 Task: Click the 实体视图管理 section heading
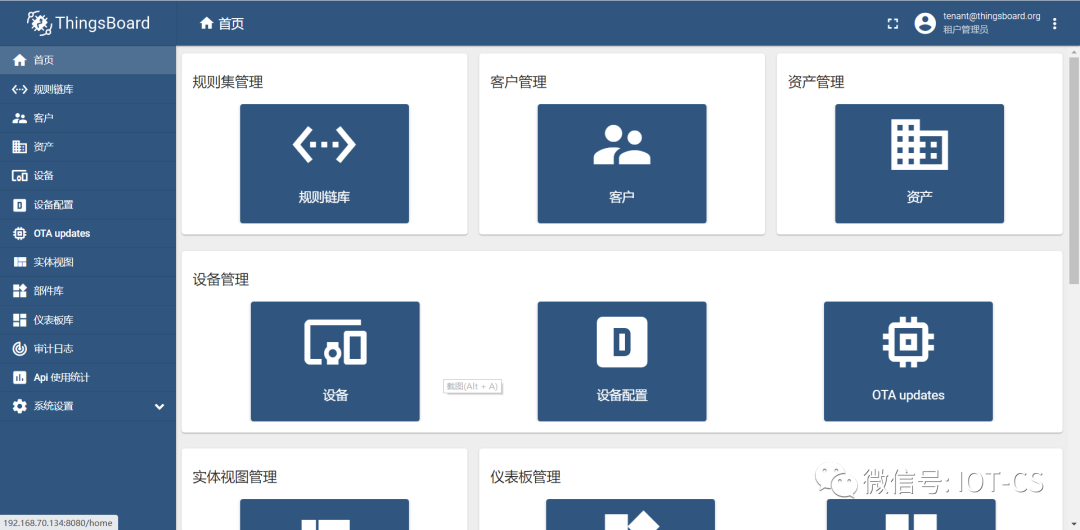pos(235,477)
